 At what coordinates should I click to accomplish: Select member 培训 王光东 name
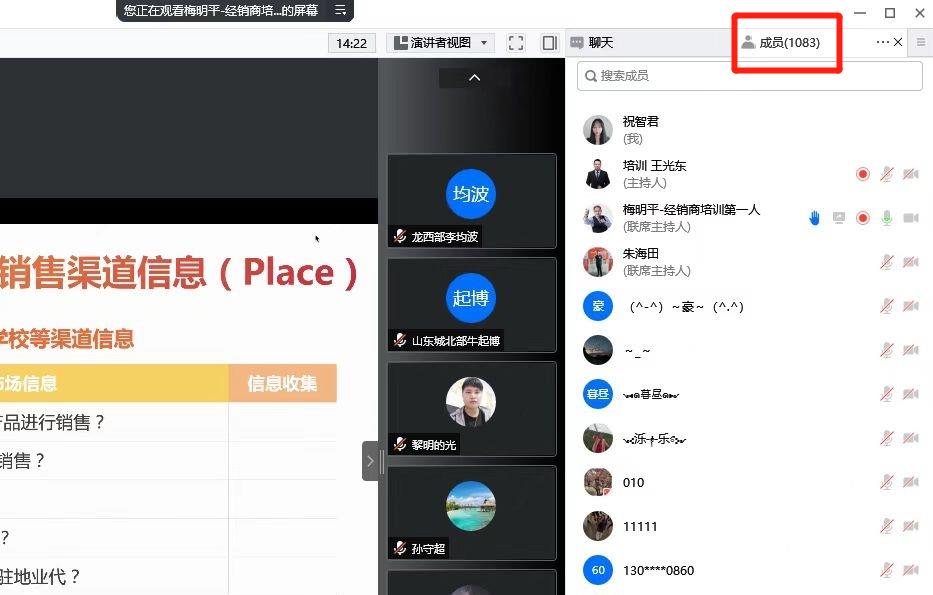tap(655, 166)
